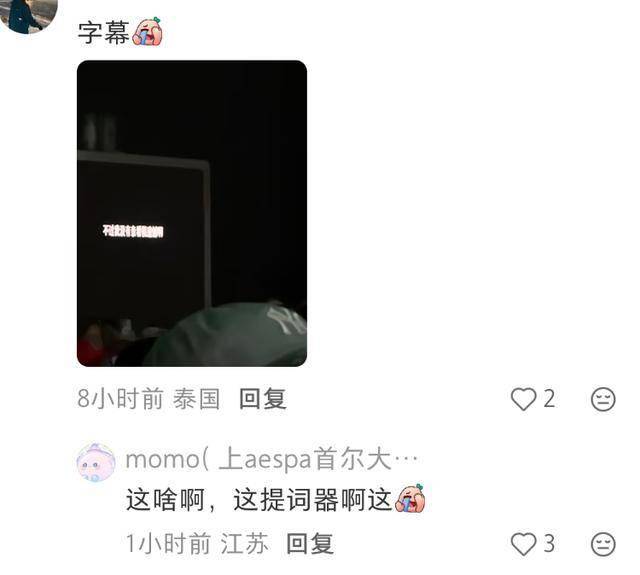Reply to momo's comment from 江苏
640x575 pixels.
pos(310,544)
